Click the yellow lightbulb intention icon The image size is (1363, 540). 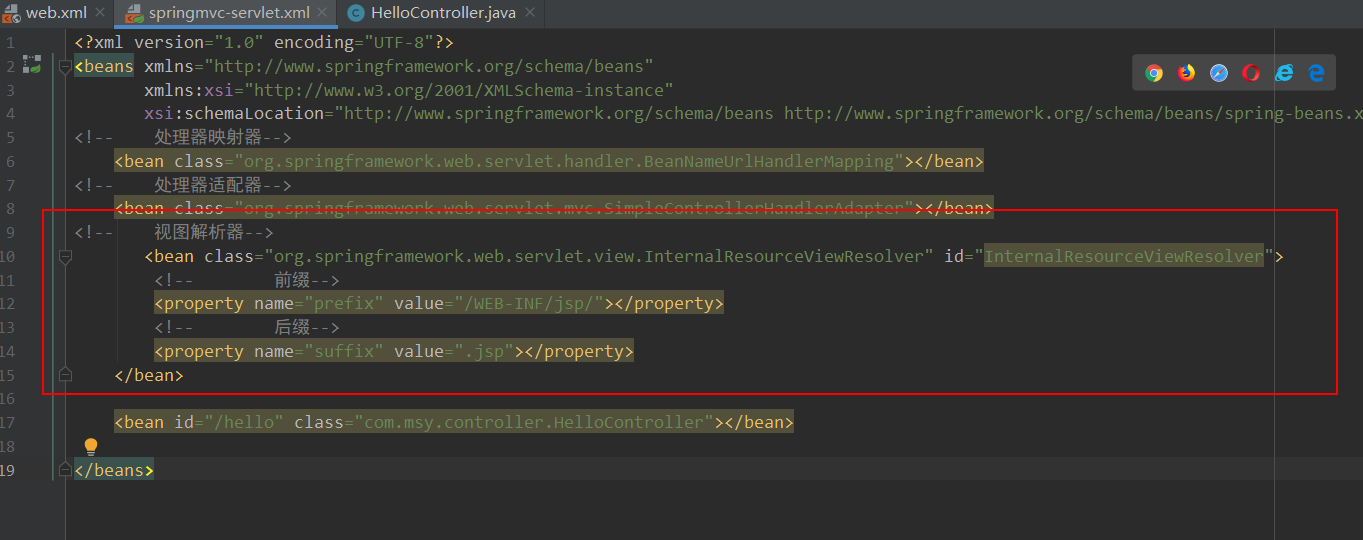click(x=91, y=446)
